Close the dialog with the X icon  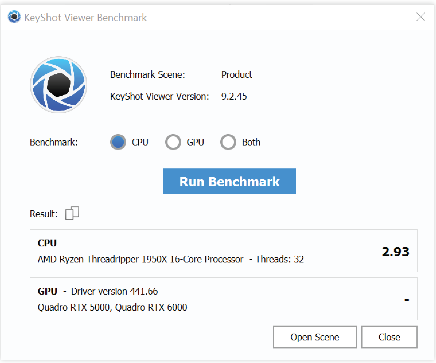[x=420, y=17]
